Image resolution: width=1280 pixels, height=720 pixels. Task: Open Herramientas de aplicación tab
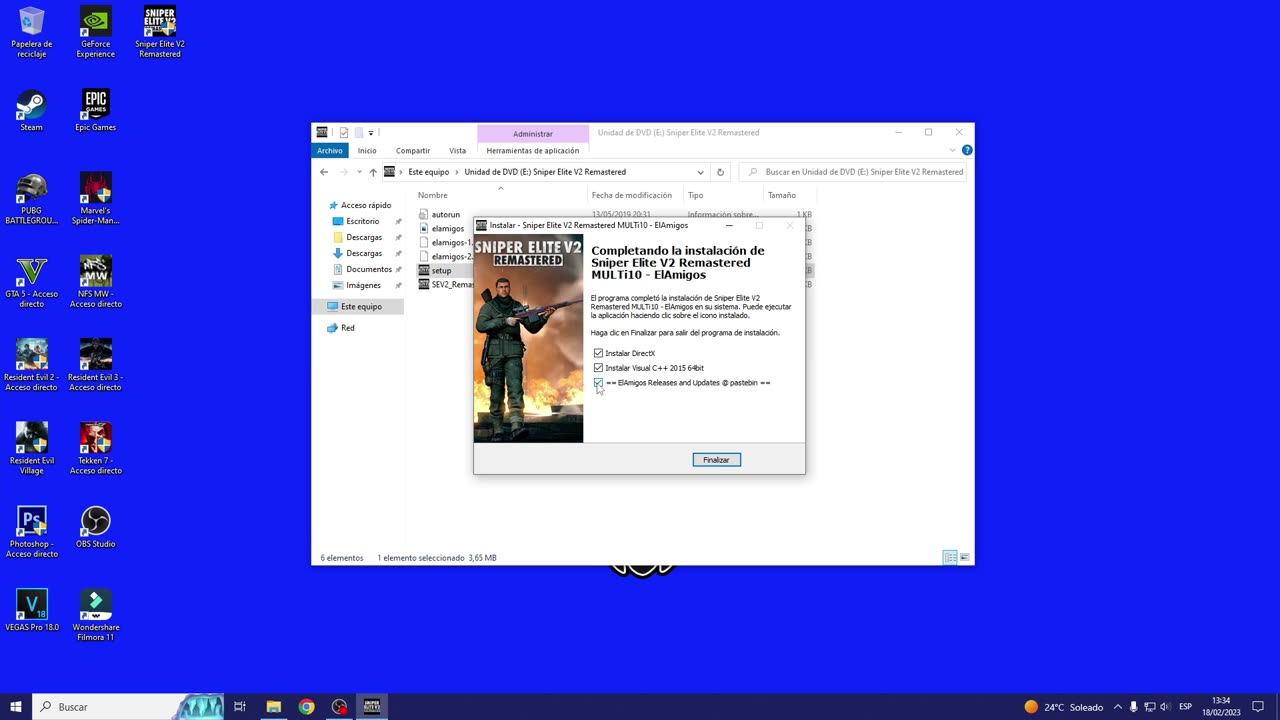533,150
